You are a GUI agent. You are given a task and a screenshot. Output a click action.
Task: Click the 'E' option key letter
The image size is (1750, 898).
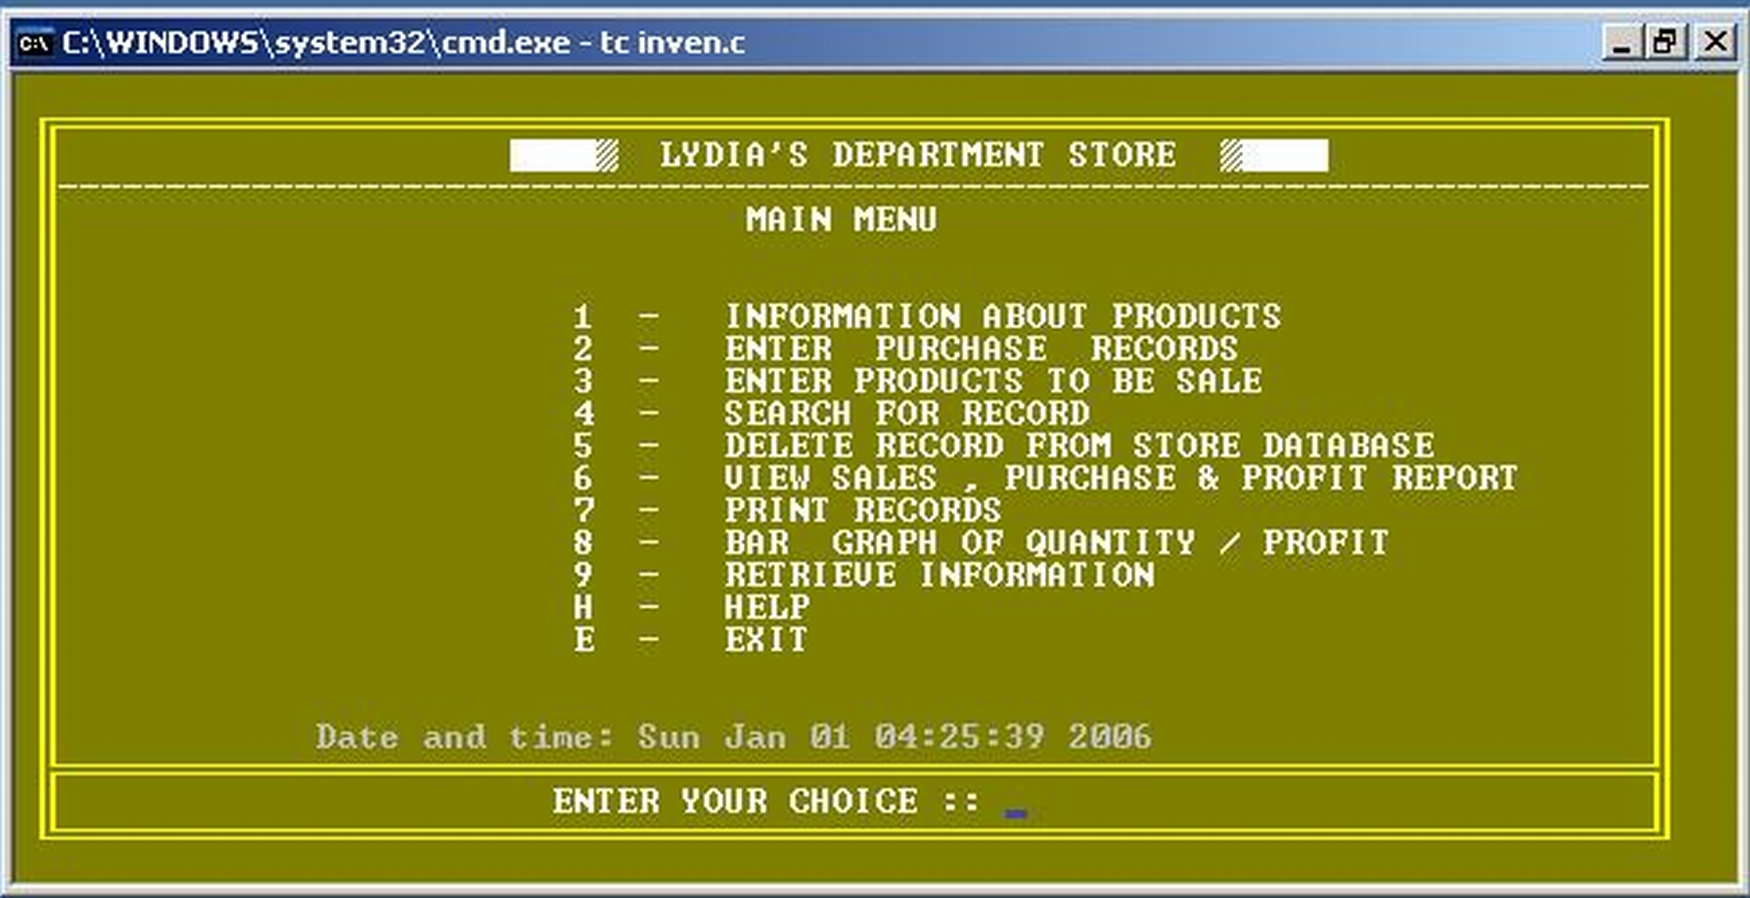click(584, 639)
